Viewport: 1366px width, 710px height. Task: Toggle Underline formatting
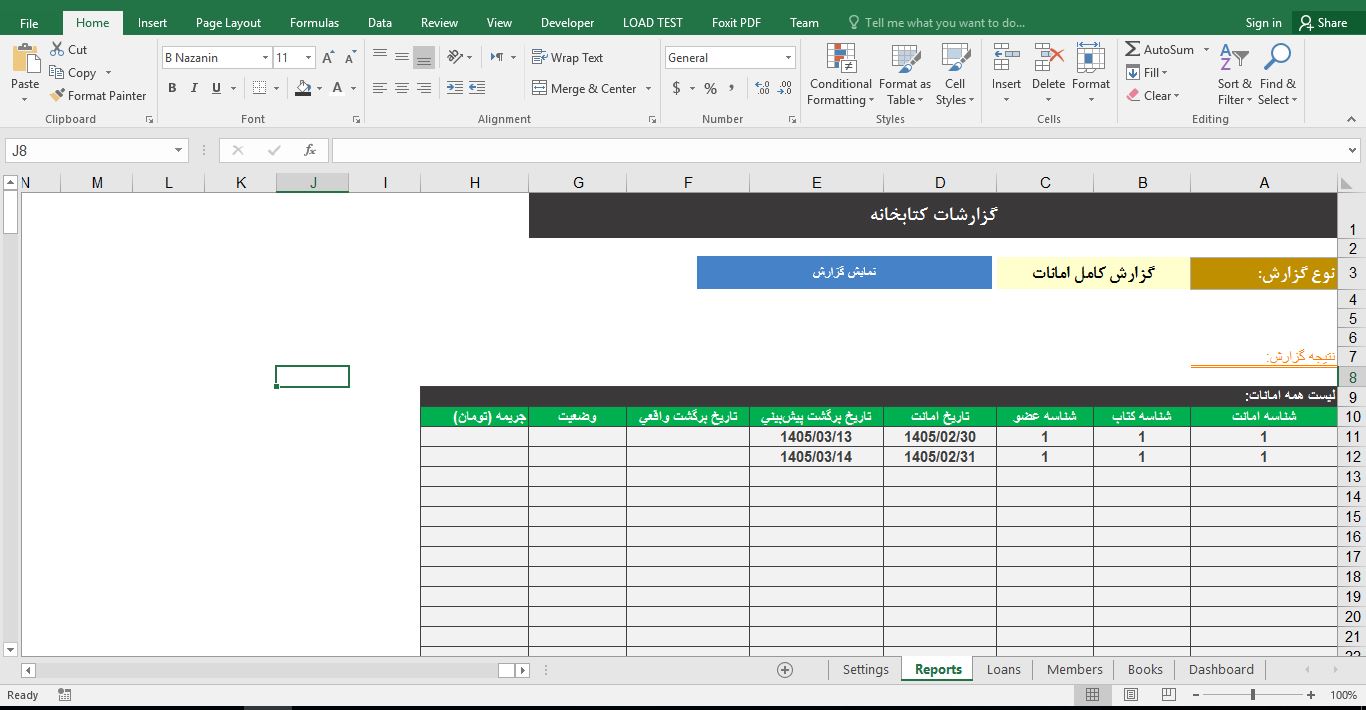pos(217,88)
